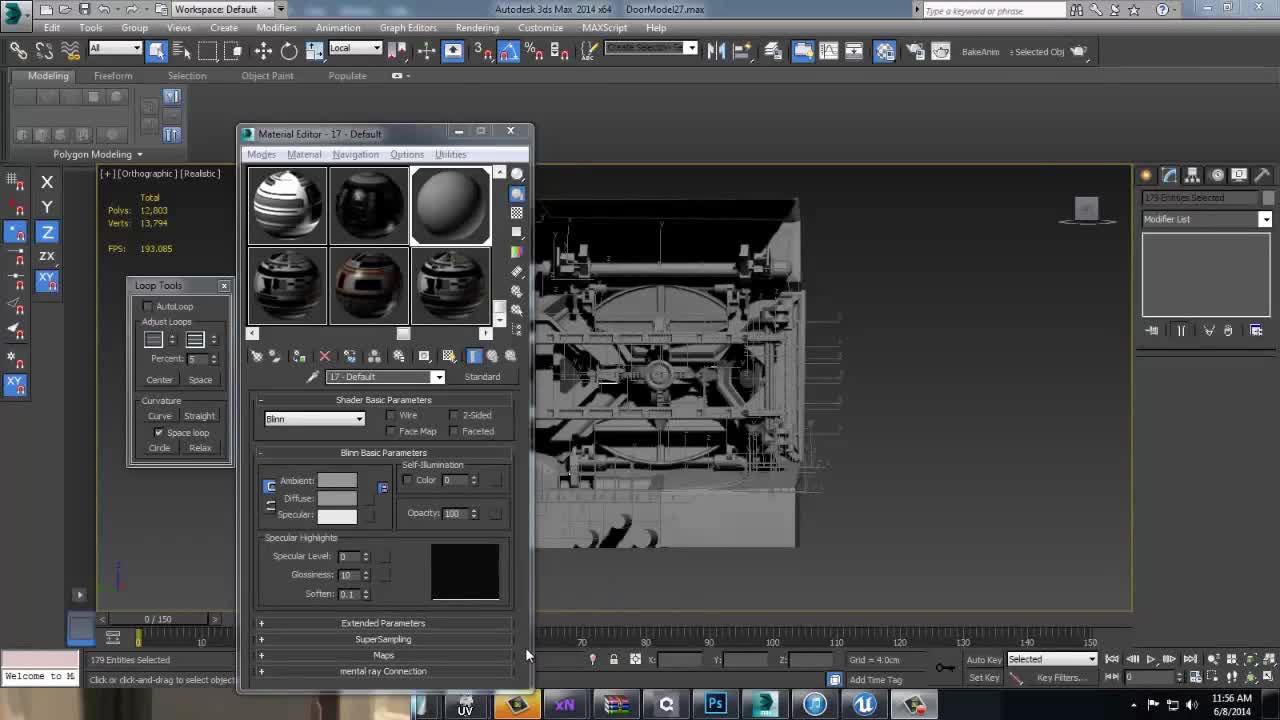Switch to the Freeform ribbon tab
The height and width of the screenshot is (720, 1280).
[113, 76]
